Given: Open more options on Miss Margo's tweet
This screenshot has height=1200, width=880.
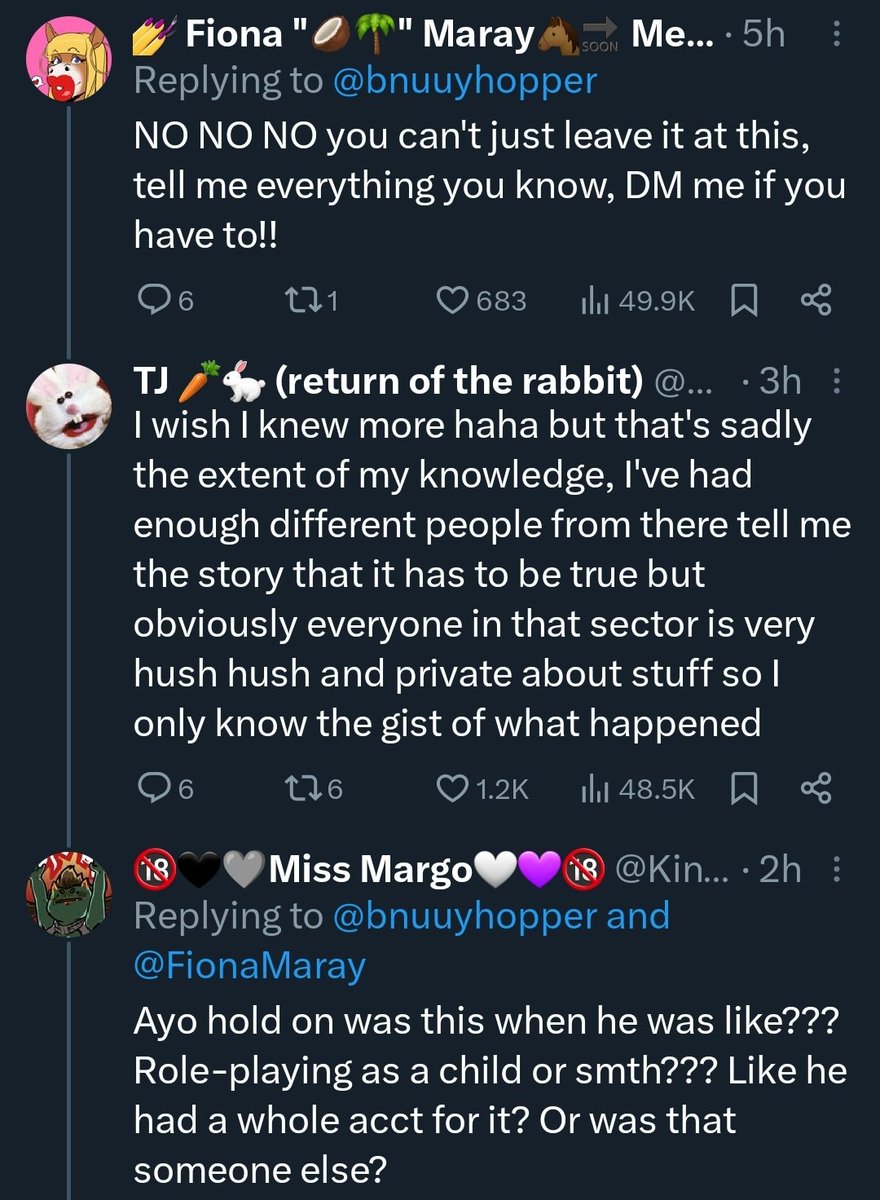Looking at the screenshot, I should click(x=836, y=871).
